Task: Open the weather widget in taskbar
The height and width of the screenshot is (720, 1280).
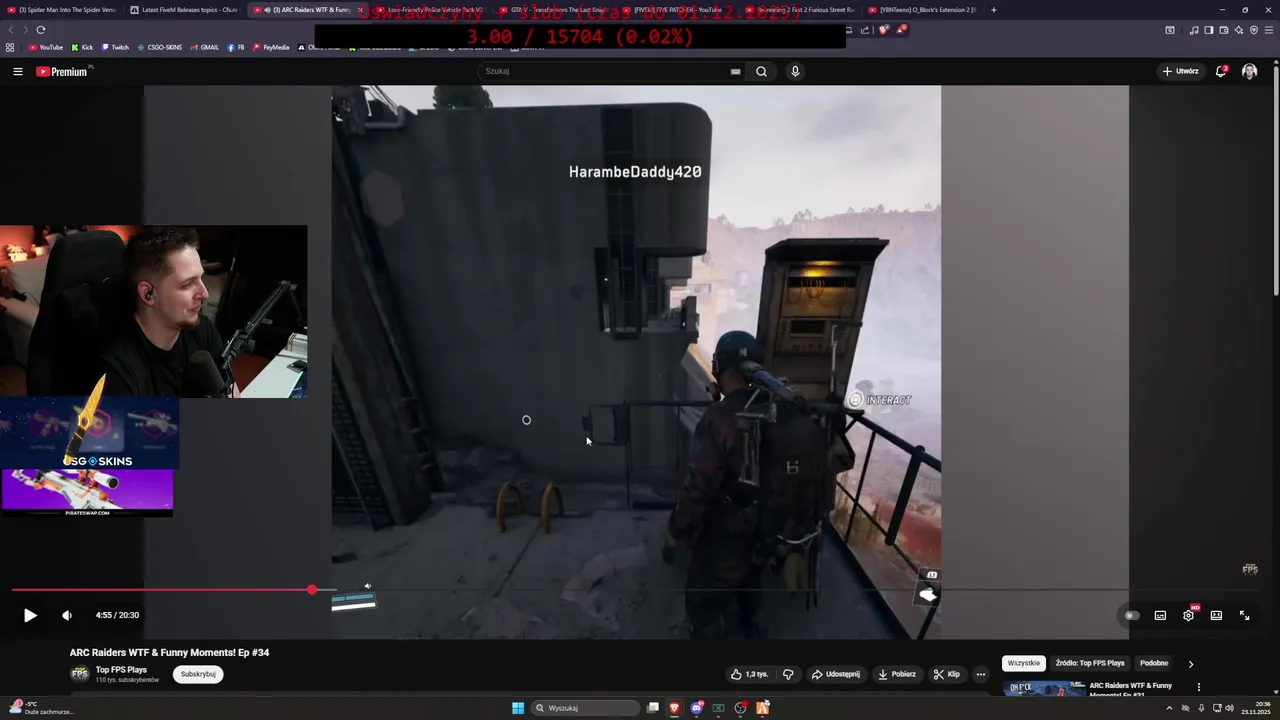Action: tap(42, 708)
